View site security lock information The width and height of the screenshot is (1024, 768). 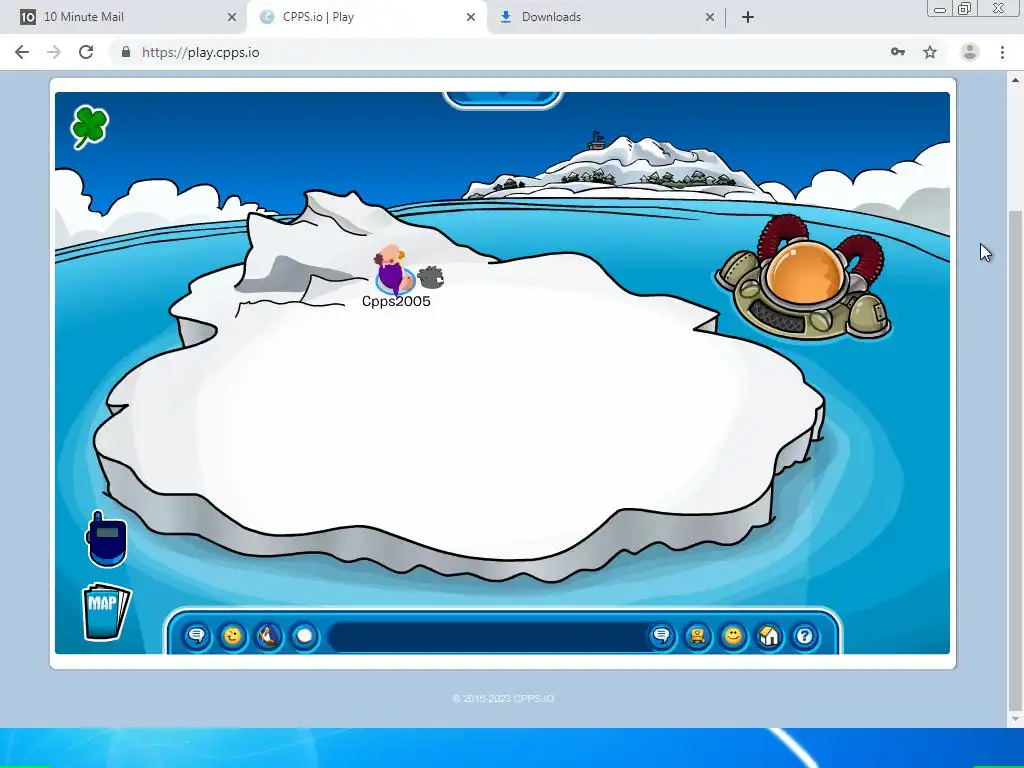tap(126, 52)
